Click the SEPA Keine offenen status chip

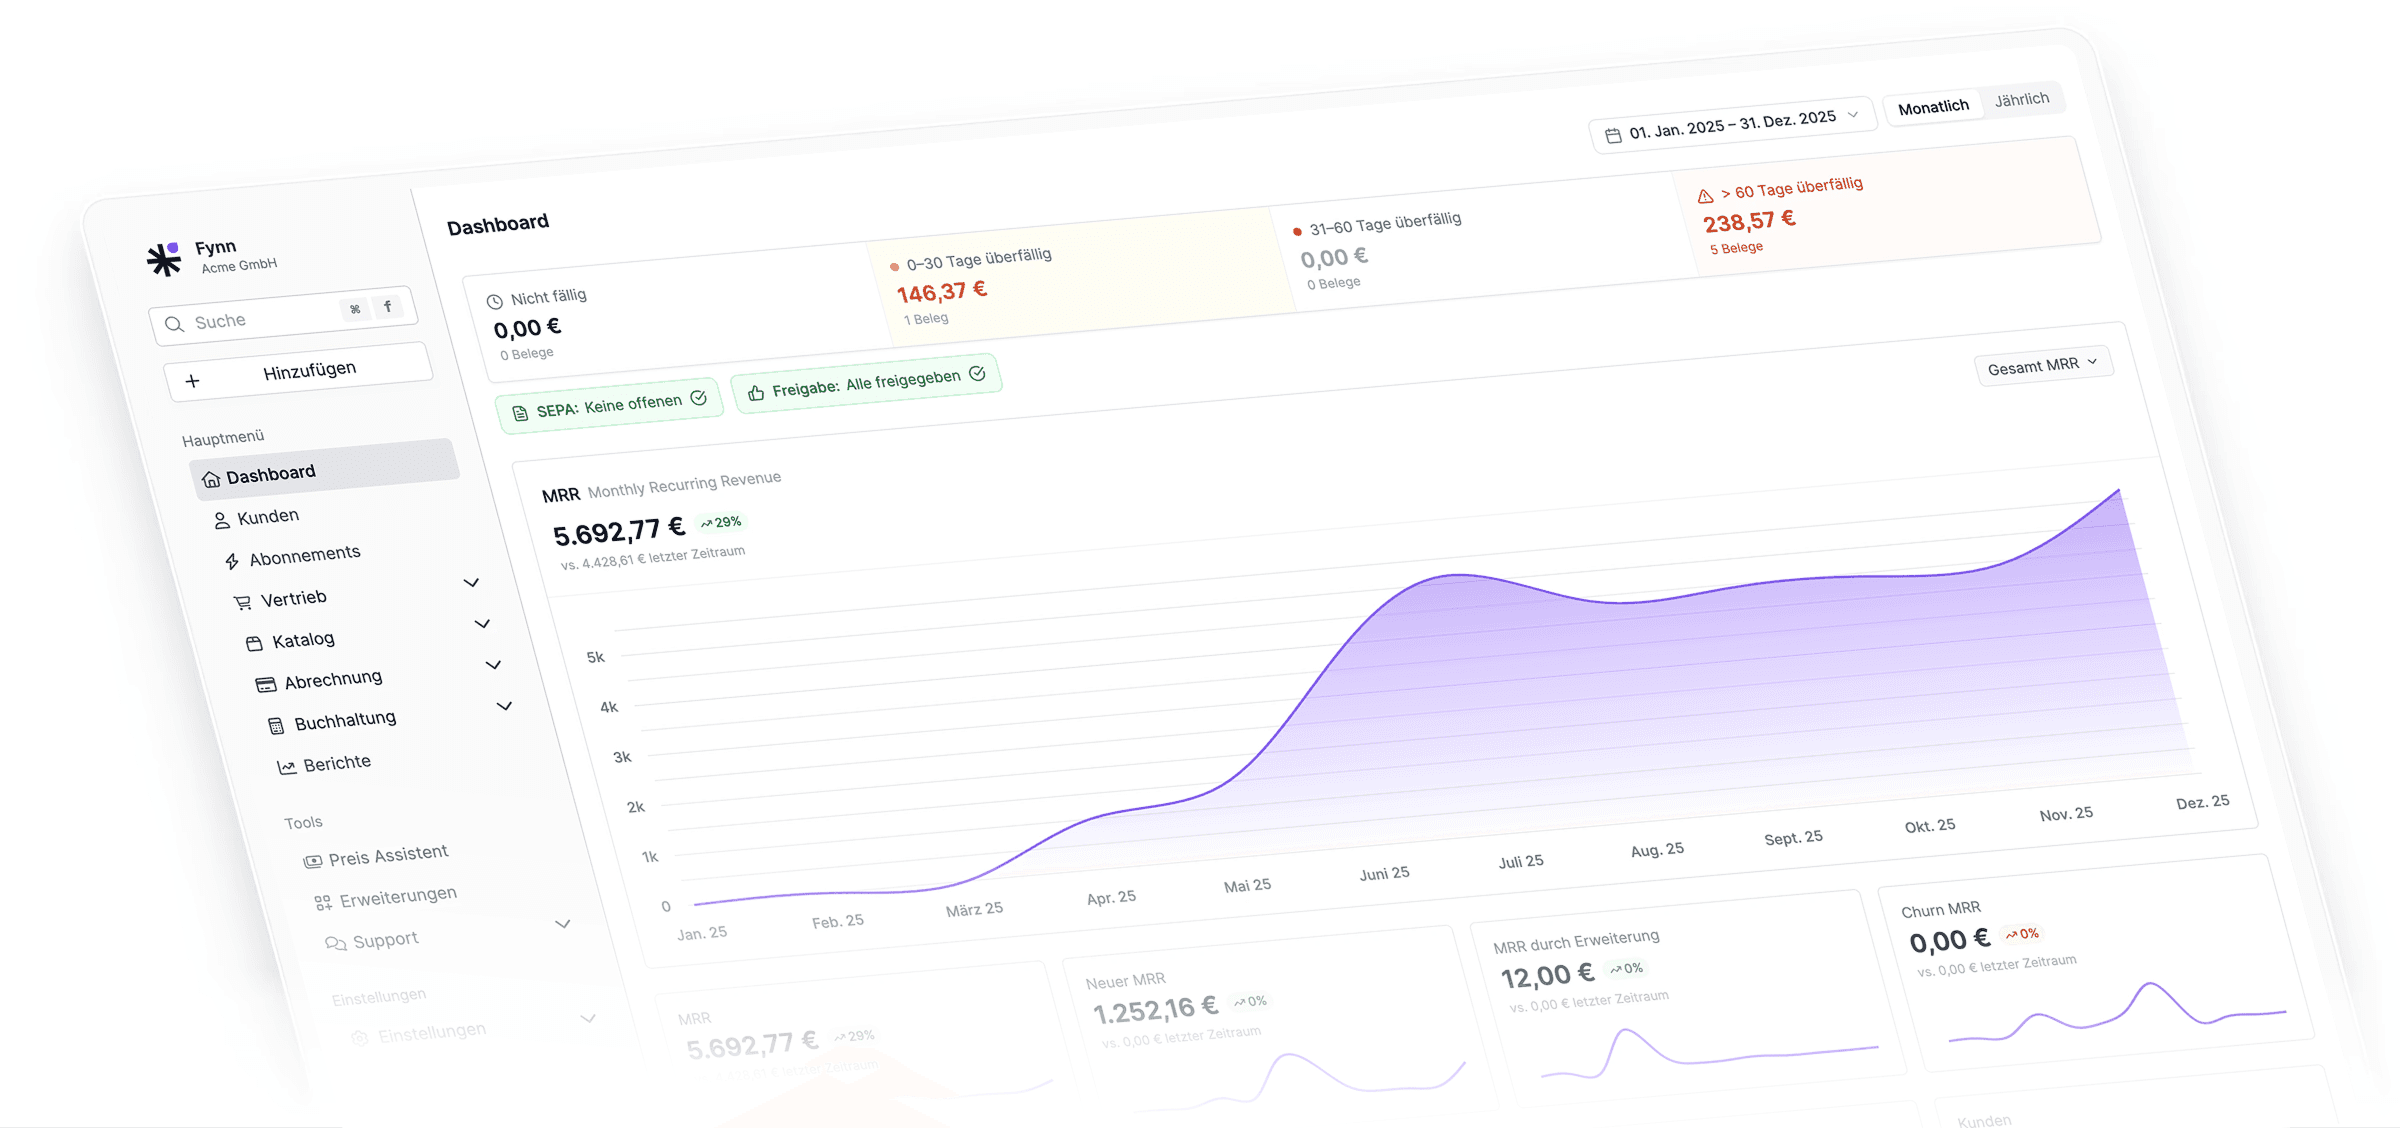coord(610,406)
